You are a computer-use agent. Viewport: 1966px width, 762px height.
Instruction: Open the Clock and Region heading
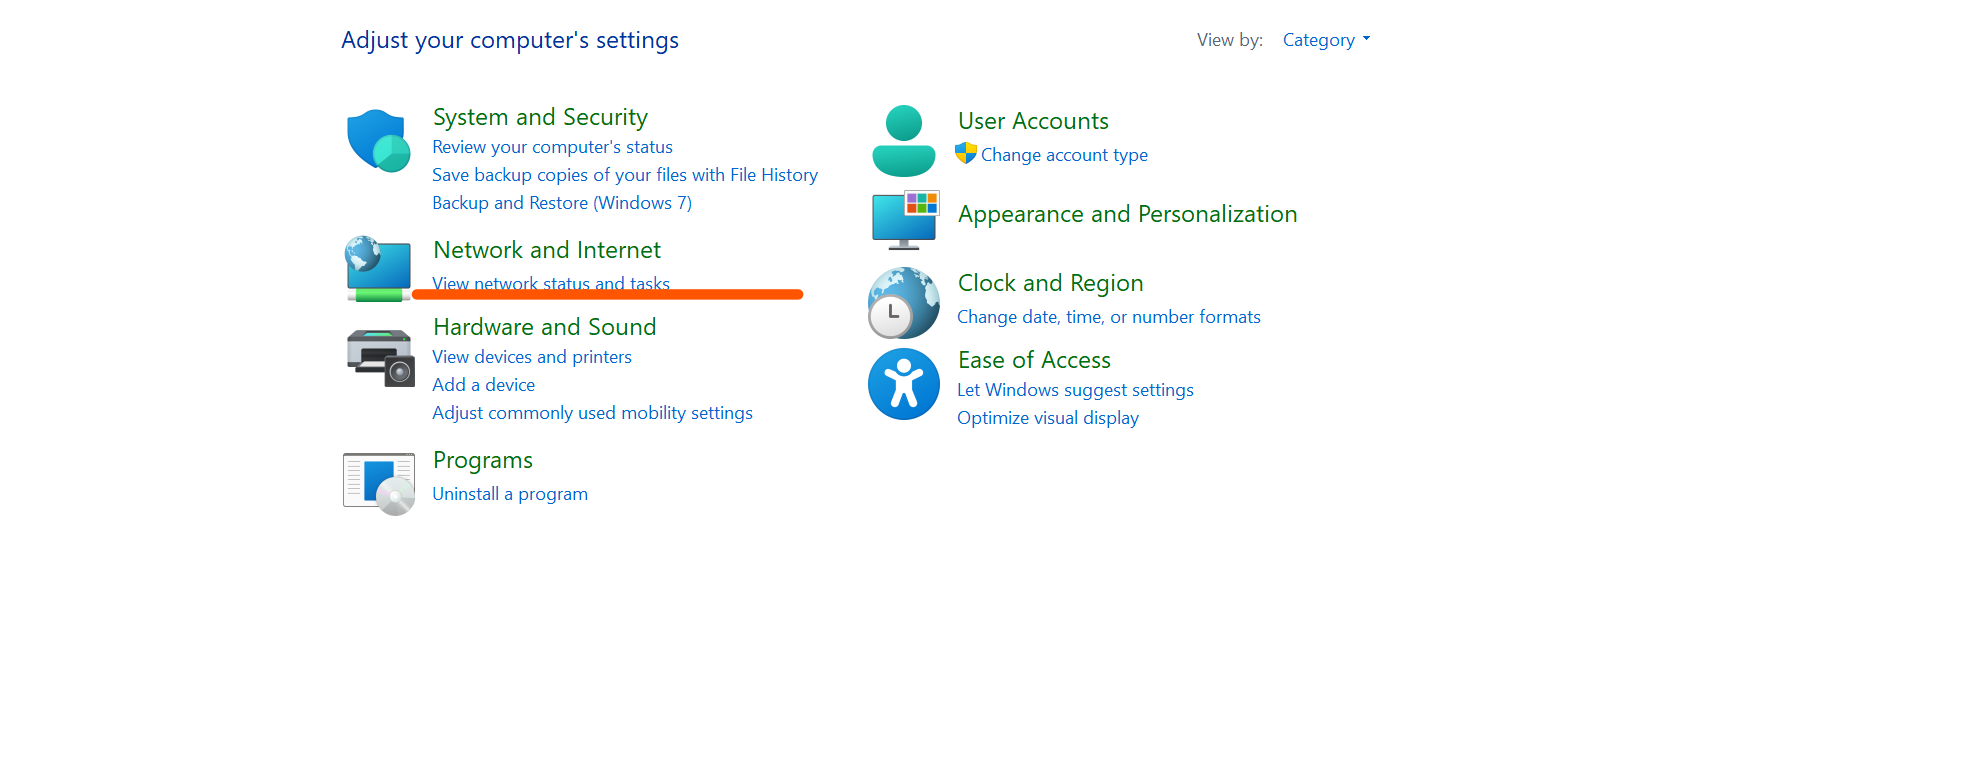(x=1050, y=283)
